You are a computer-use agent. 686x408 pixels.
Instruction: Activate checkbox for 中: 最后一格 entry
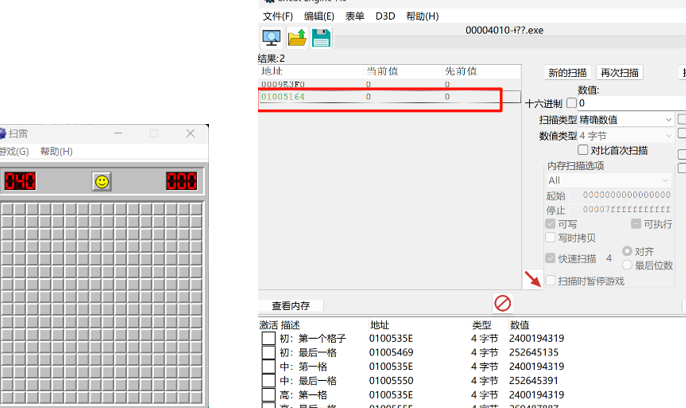[x=268, y=380]
